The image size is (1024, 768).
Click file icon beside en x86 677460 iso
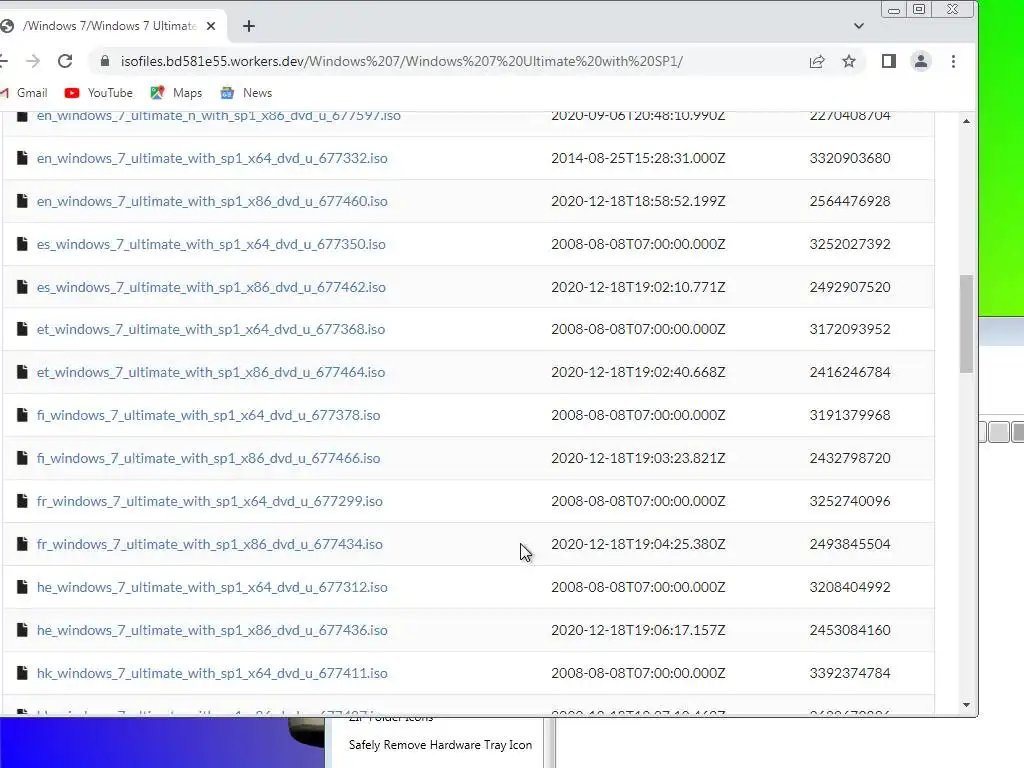pos(22,201)
